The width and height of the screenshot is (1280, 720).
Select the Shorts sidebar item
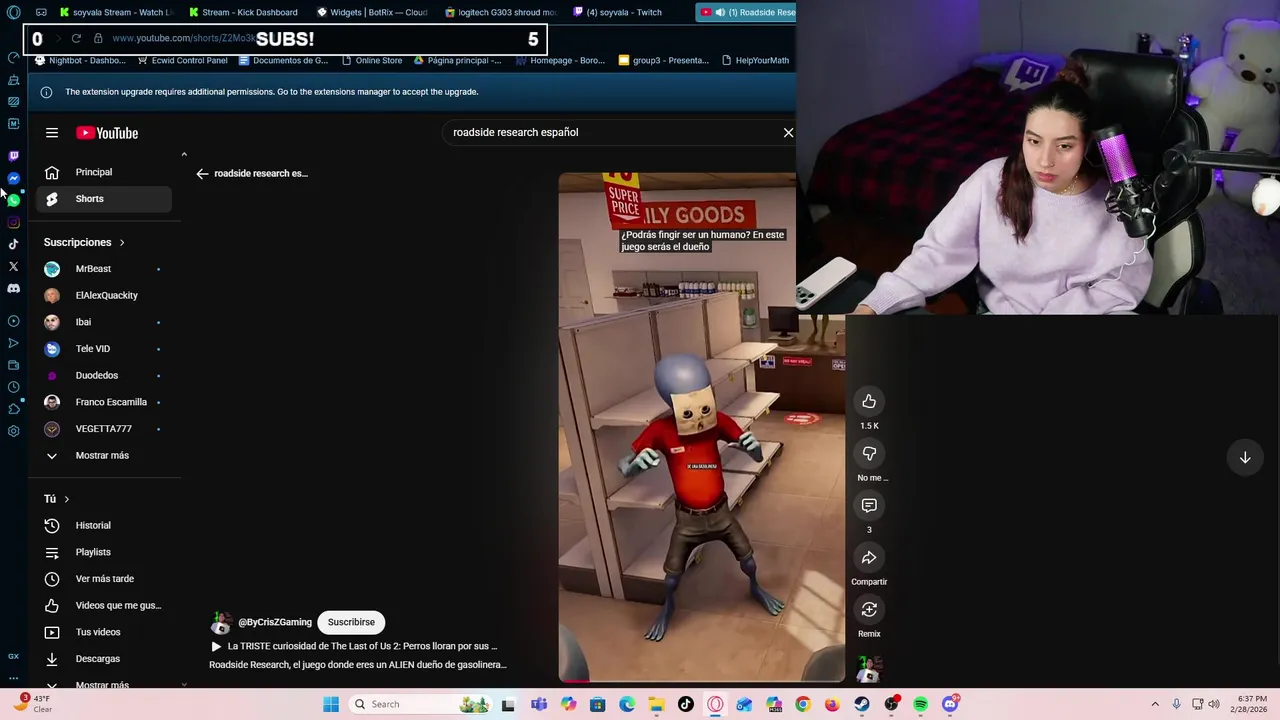104,199
